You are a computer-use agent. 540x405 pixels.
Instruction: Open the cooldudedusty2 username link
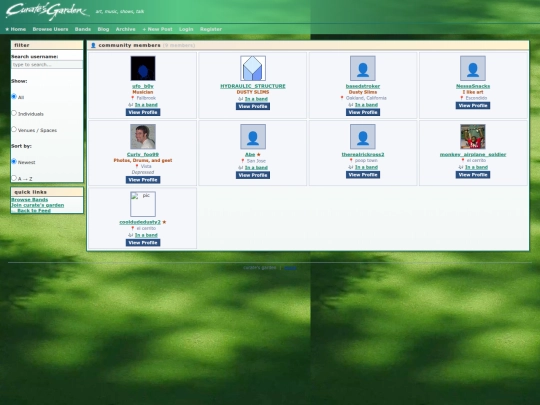pyautogui.click(x=140, y=222)
